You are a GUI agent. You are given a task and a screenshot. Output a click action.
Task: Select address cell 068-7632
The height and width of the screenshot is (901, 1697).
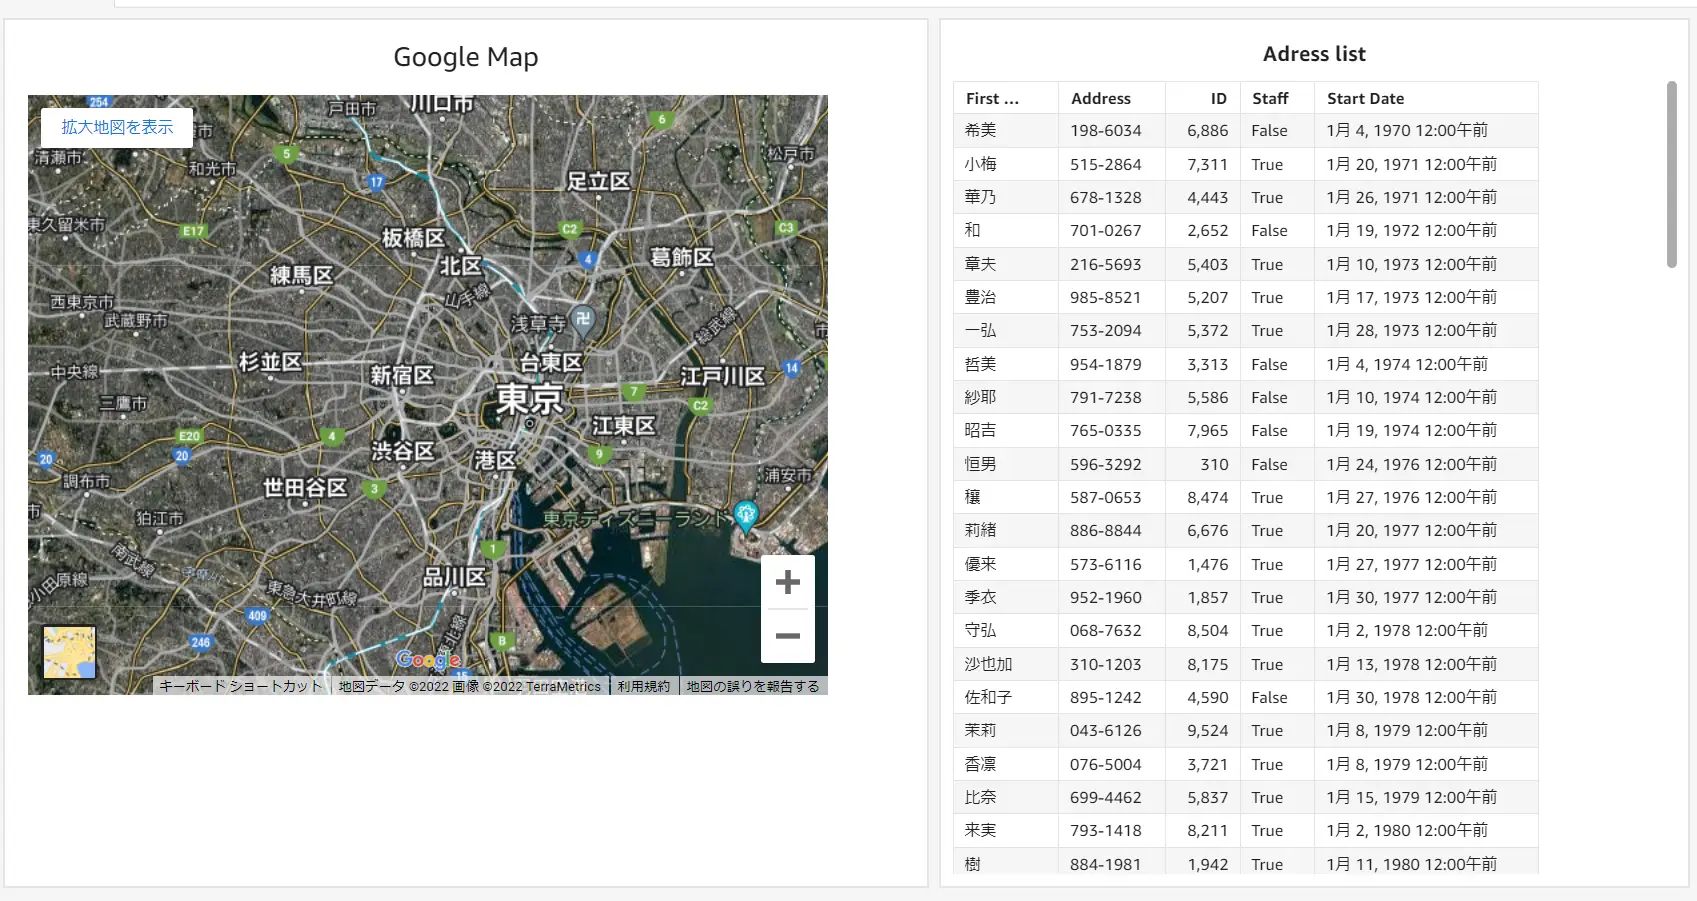pos(1112,630)
